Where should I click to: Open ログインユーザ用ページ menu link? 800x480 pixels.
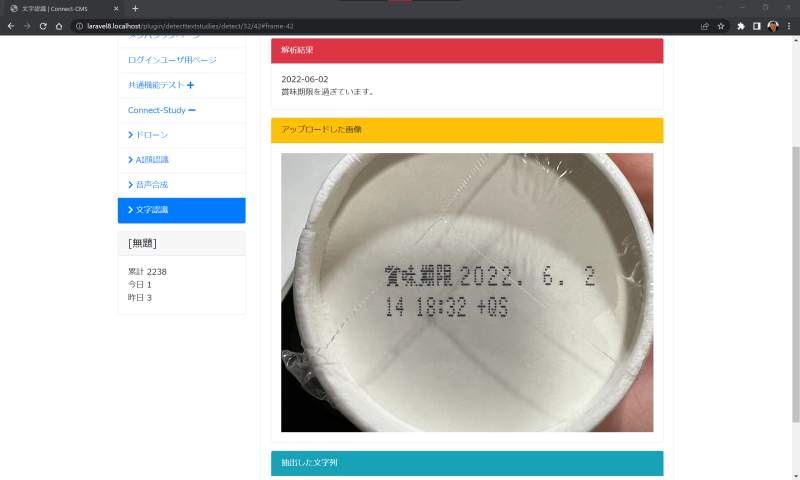(x=172, y=60)
